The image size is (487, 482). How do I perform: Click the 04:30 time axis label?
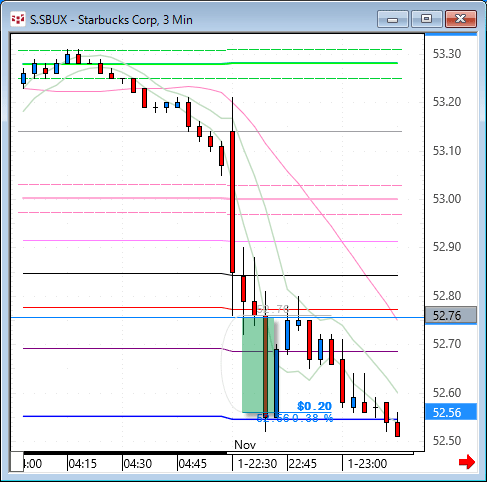coord(138,464)
